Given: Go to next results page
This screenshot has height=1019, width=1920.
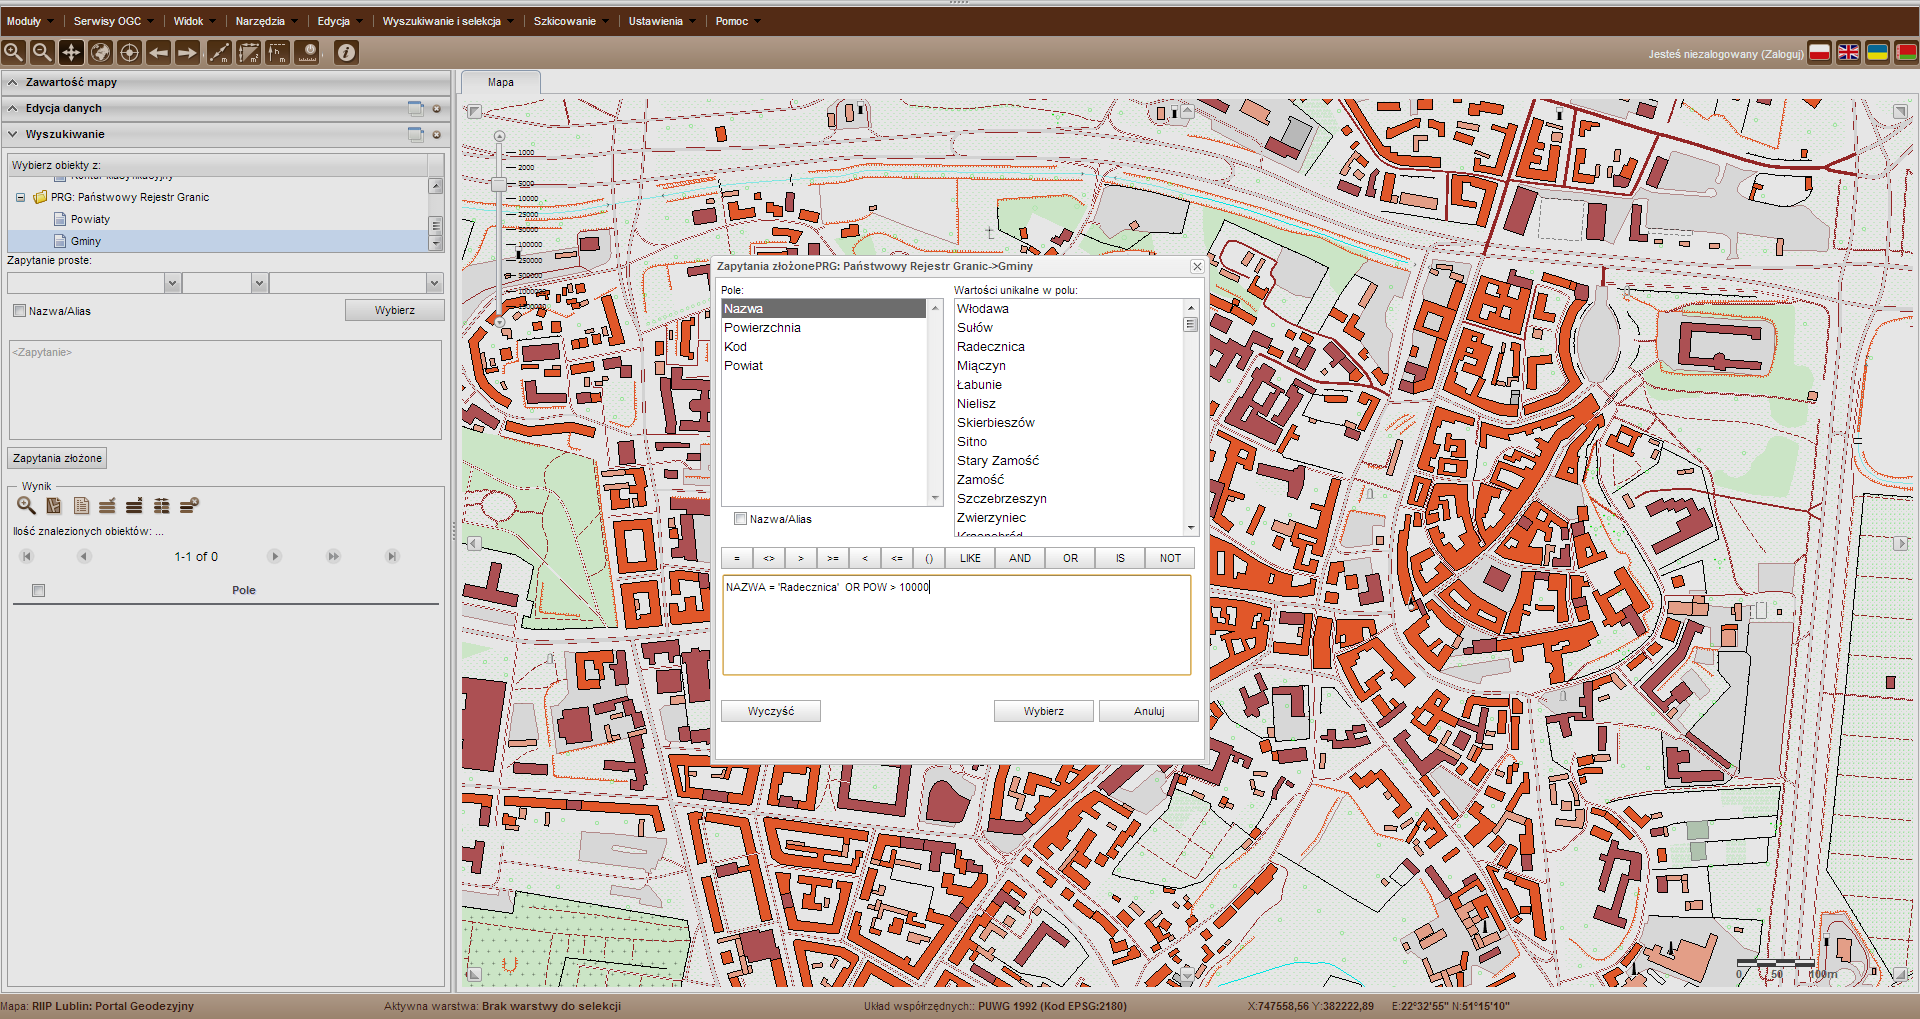Looking at the screenshot, I should coord(275,556).
